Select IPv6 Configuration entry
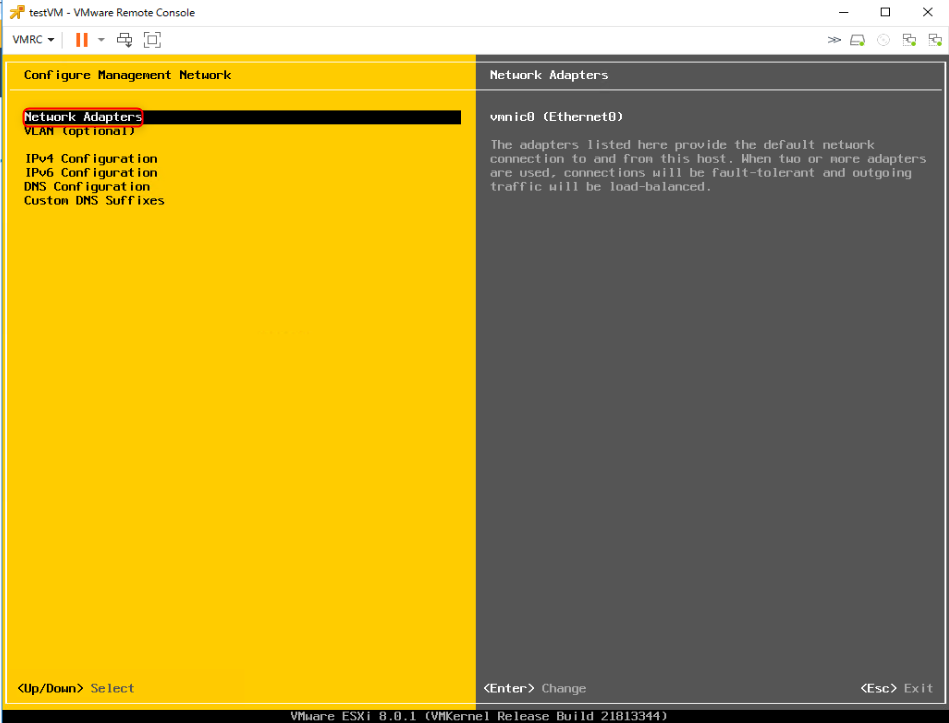The image size is (949, 723). (x=91, y=172)
